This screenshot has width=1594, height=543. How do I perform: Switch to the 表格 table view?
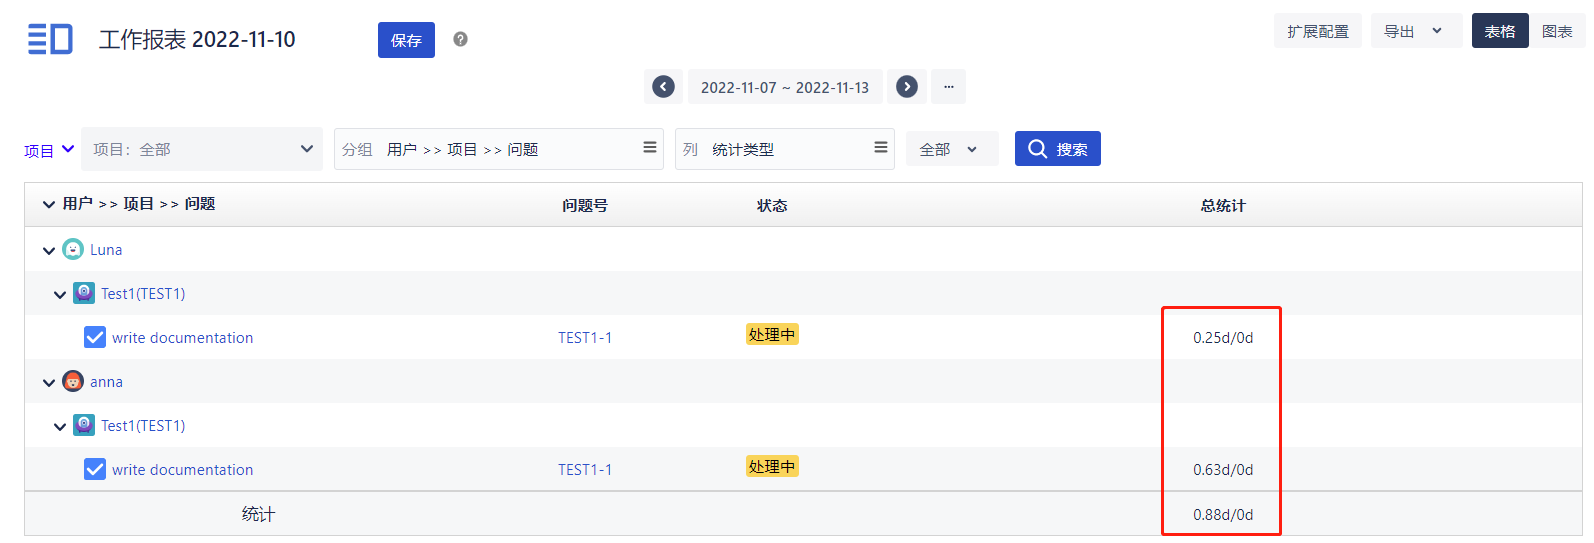[1499, 31]
